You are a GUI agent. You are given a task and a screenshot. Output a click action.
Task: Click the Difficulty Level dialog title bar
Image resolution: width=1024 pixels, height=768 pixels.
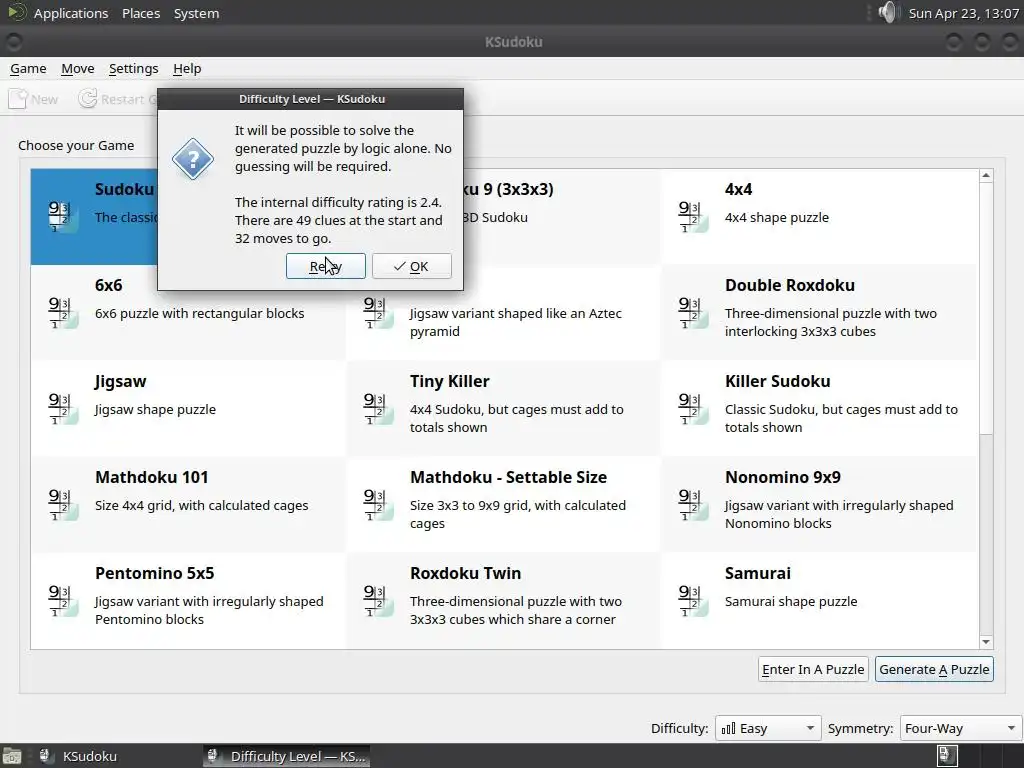tap(311, 99)
